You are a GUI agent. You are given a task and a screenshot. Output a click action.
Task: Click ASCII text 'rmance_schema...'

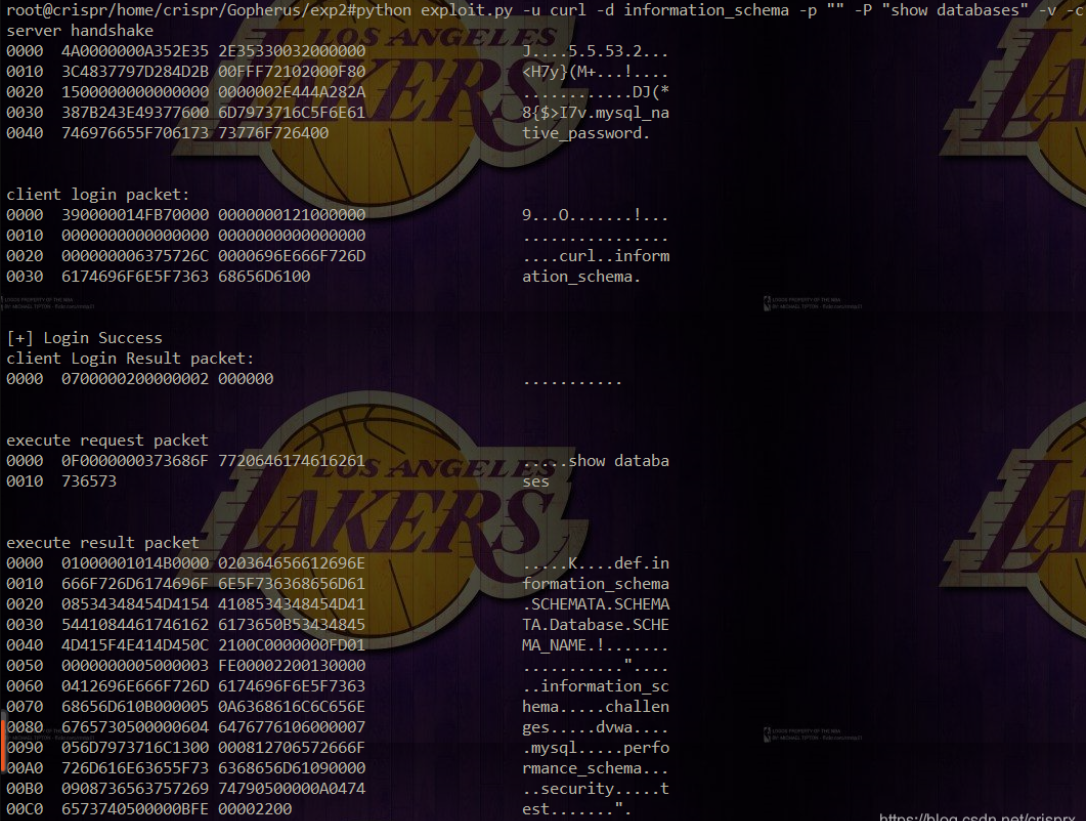click(596, 768)
